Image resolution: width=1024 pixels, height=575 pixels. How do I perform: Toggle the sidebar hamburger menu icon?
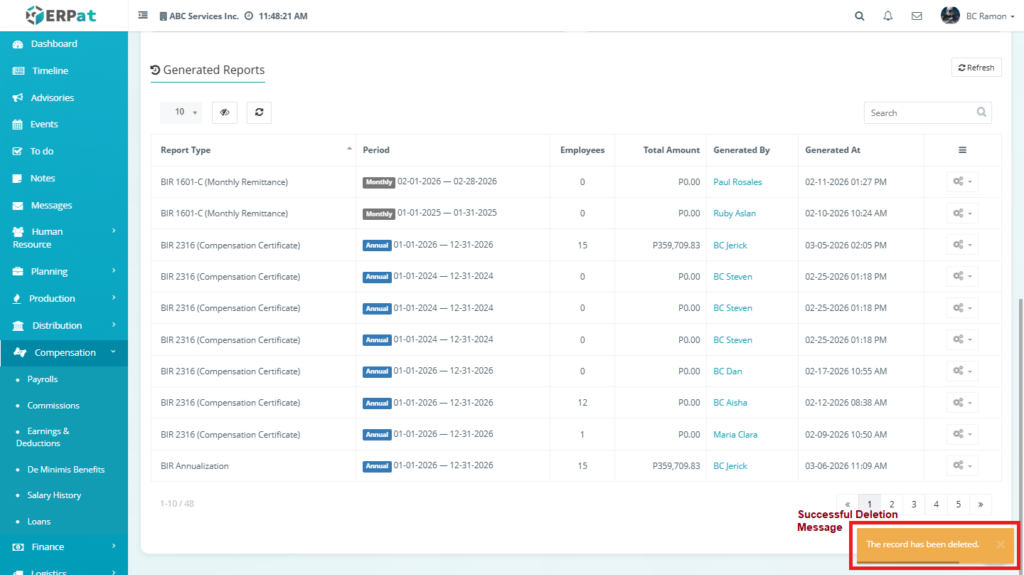(143, 16)
